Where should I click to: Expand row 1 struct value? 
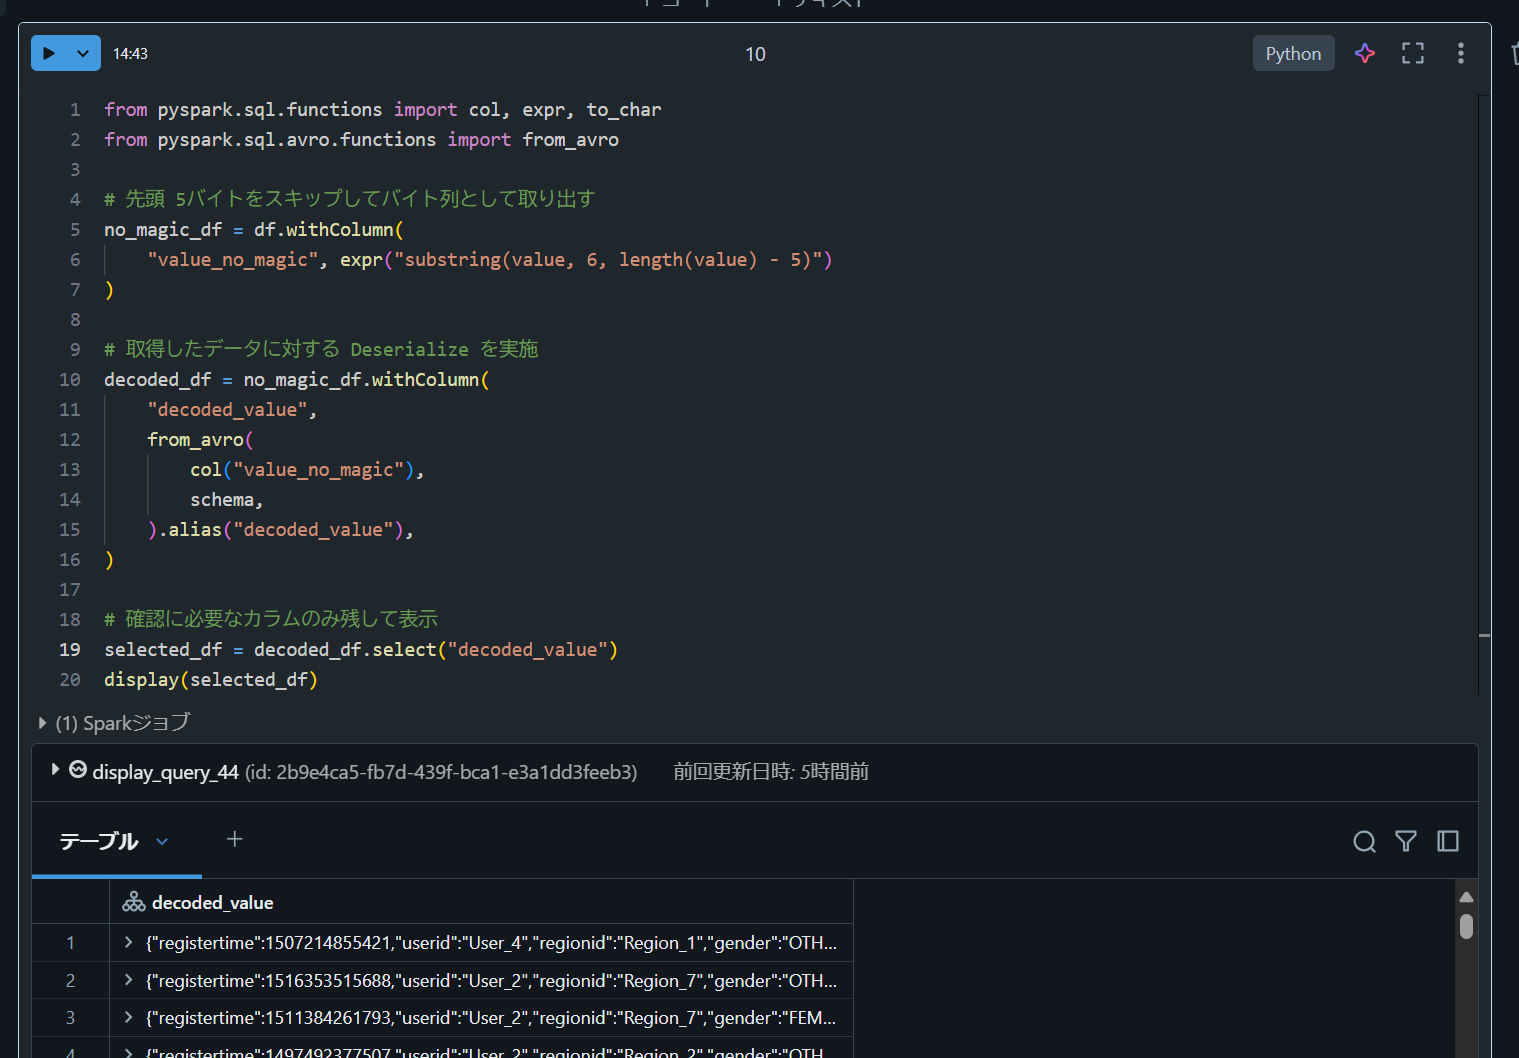click(128, 942)
